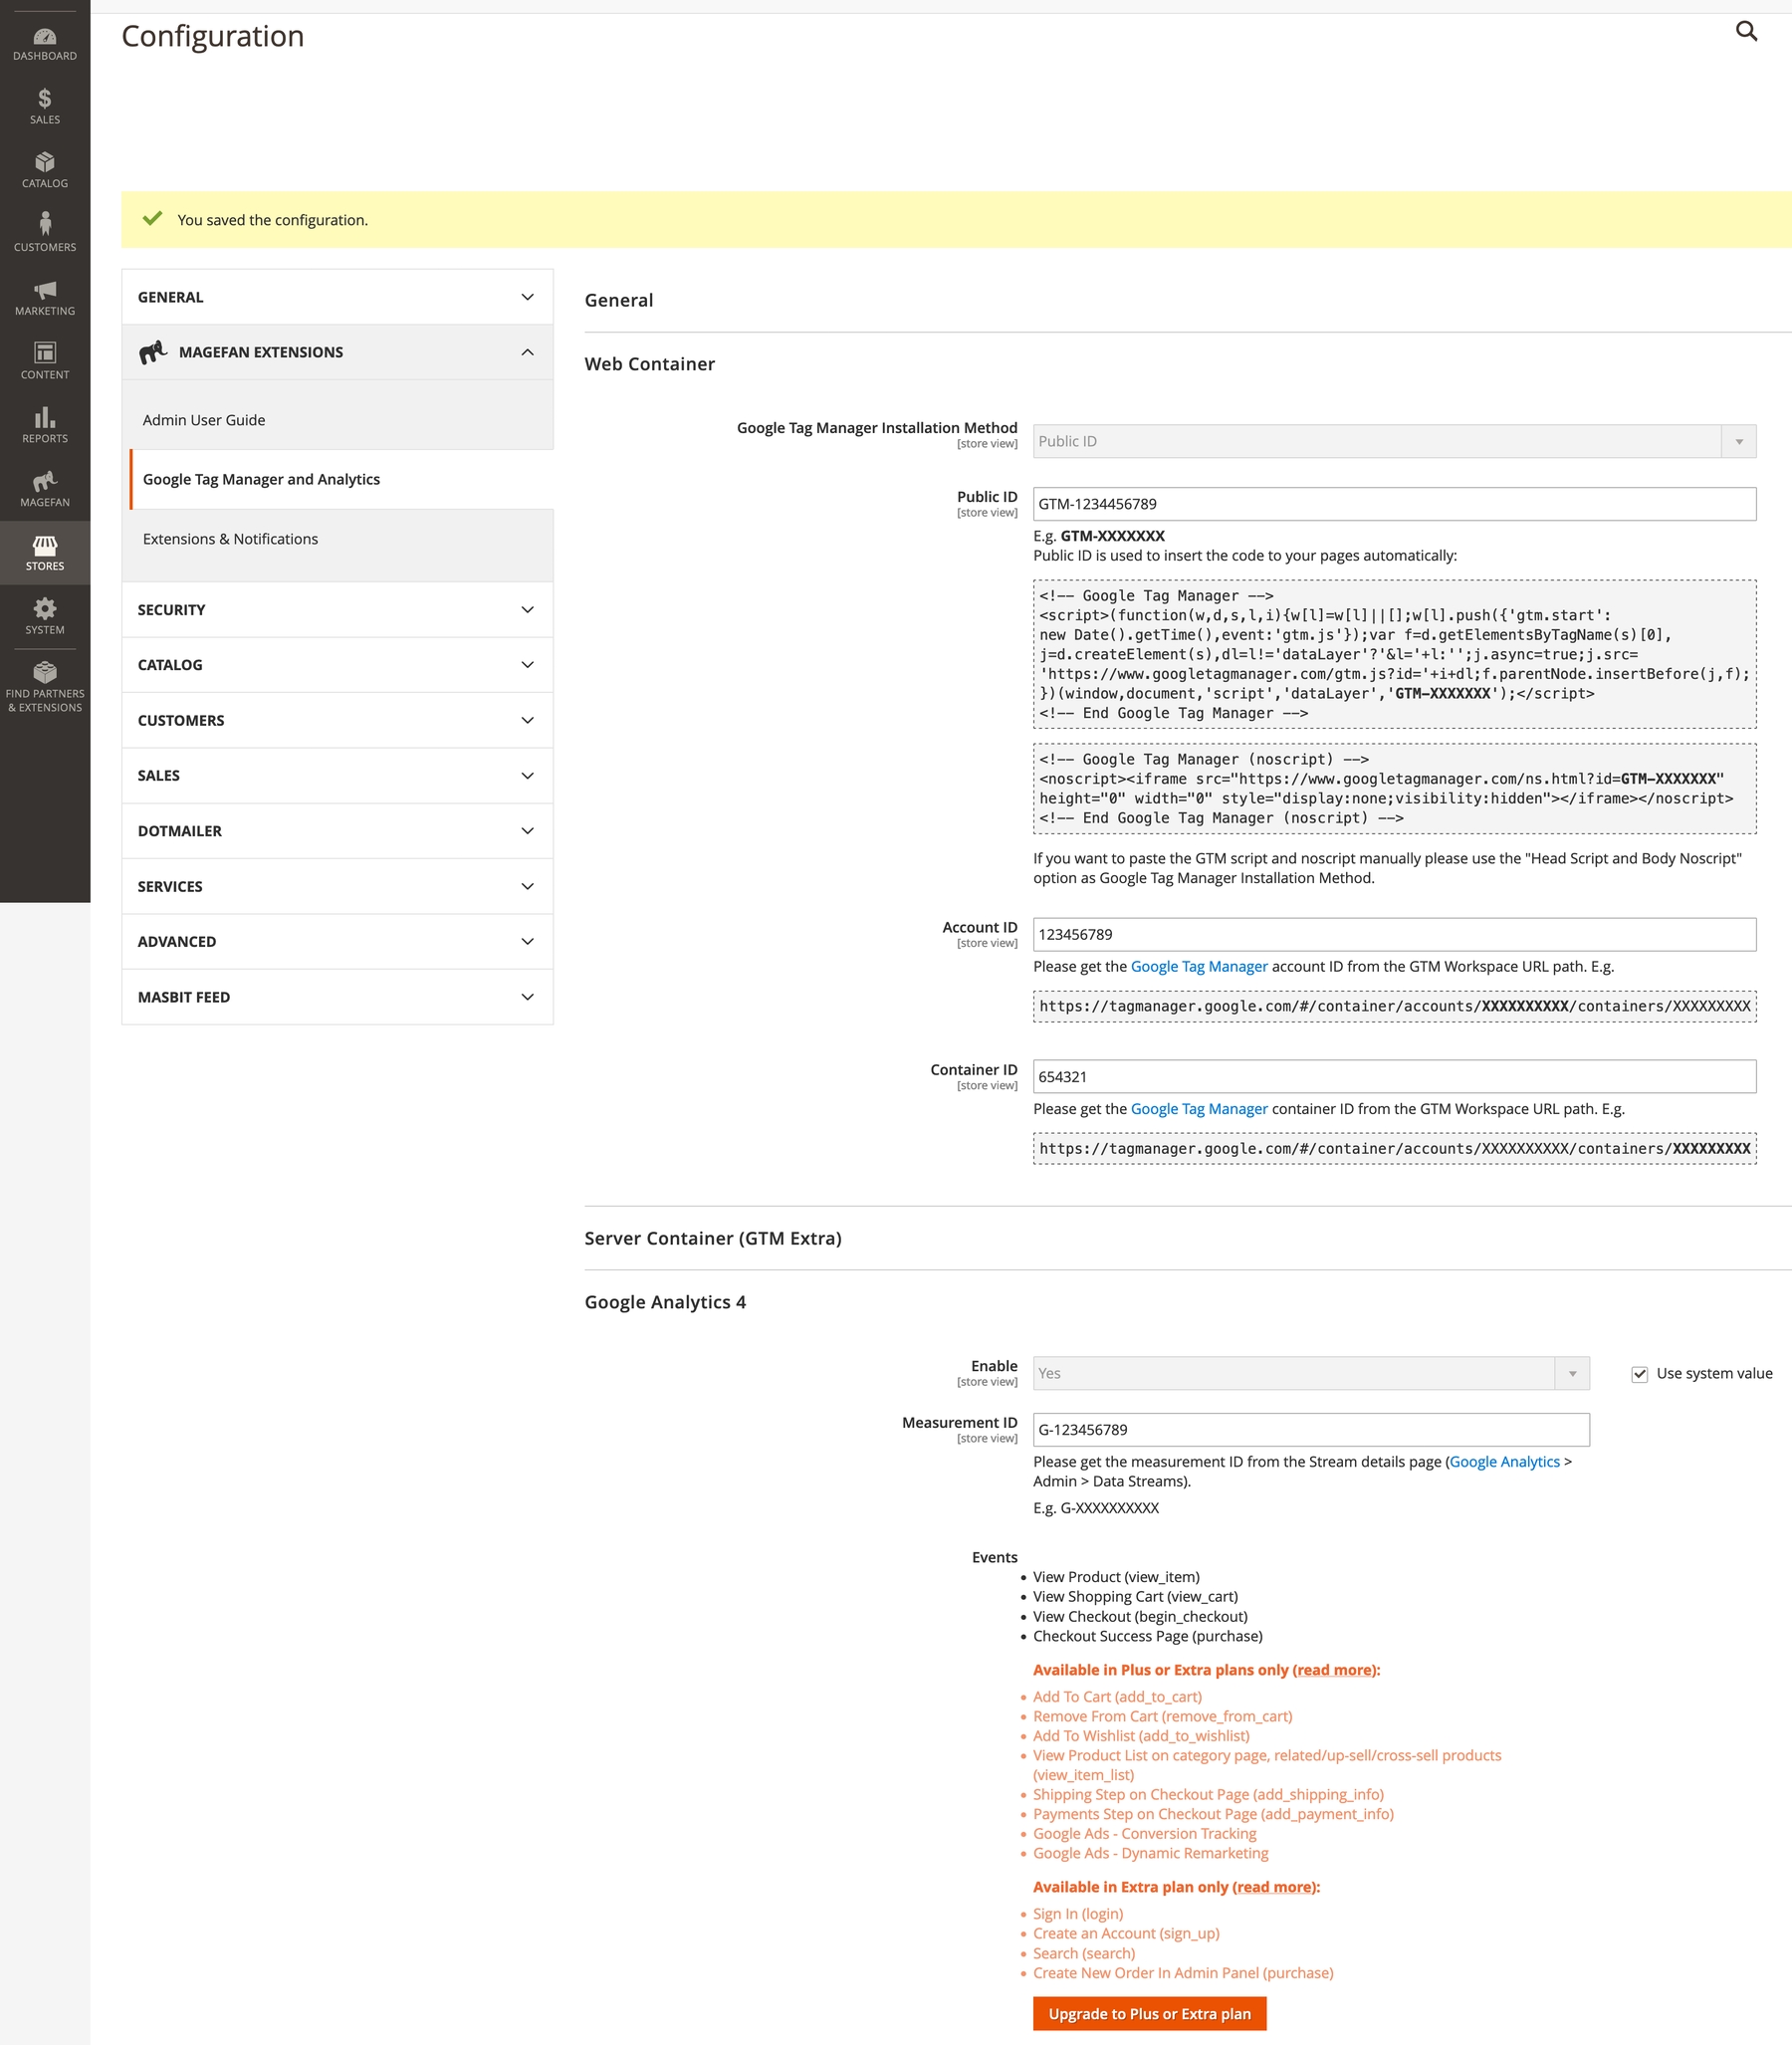Toggle the 'Use system value' checkbox

(x=1639, y=1374)
